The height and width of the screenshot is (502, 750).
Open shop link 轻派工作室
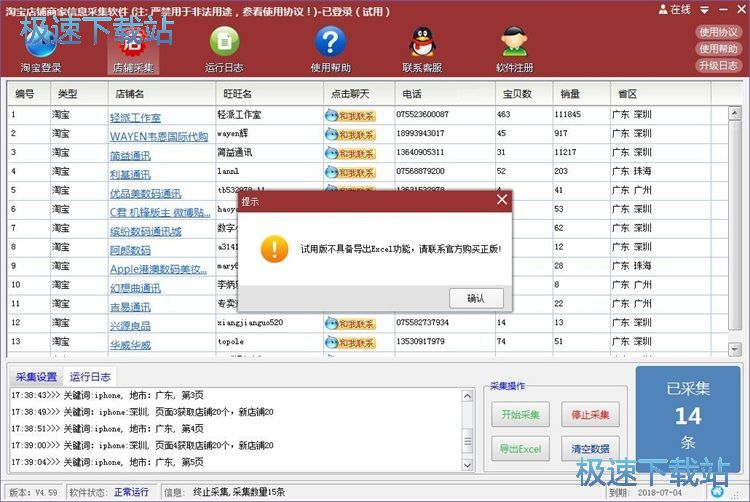point(135,118)
